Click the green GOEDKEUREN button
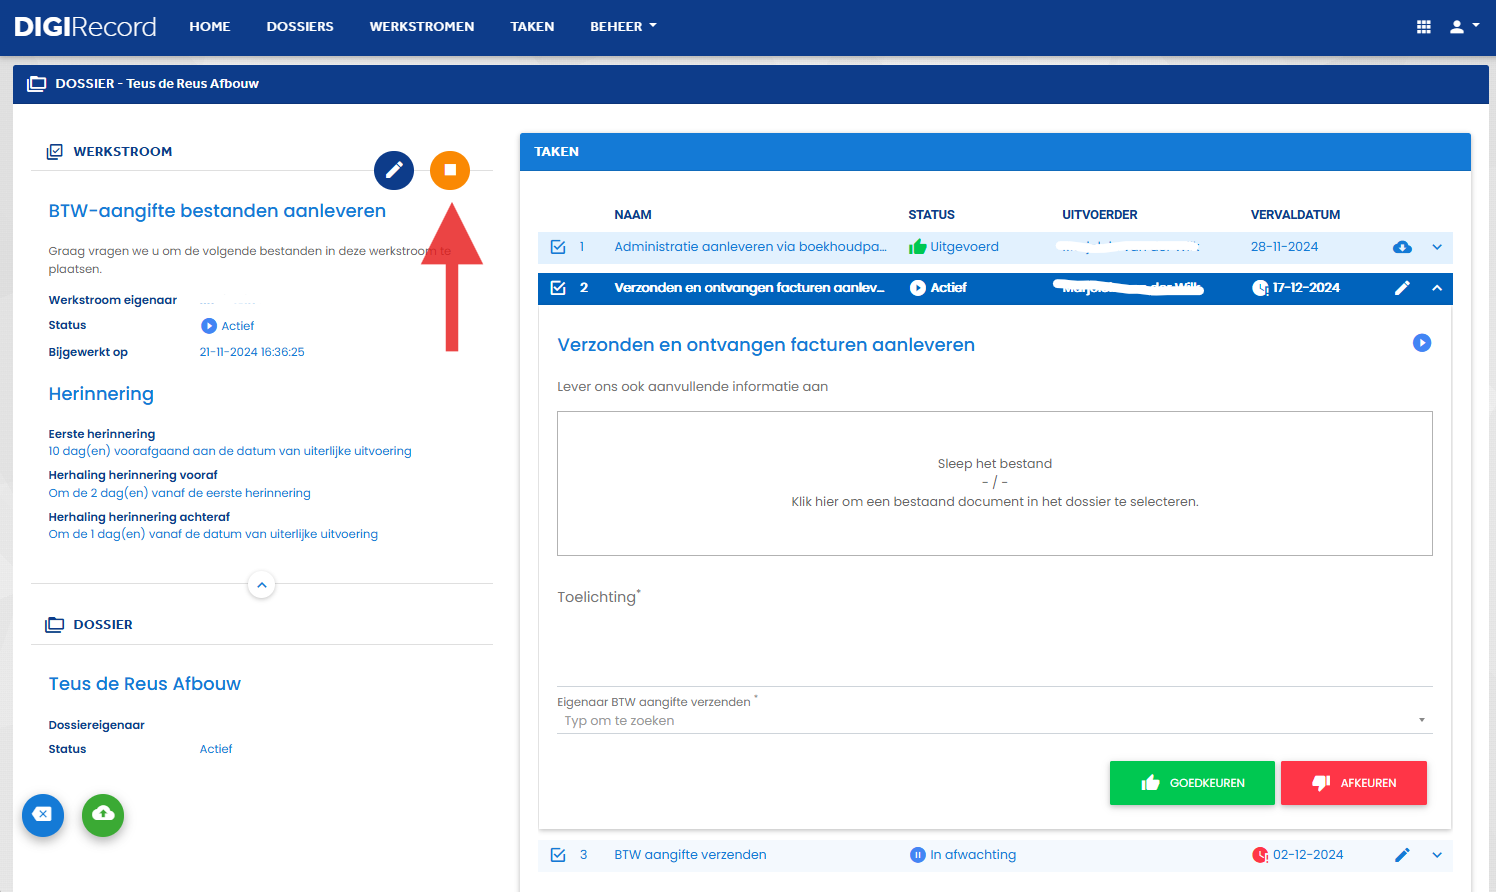This screenshot has width=1496, height=892. 1192,783
